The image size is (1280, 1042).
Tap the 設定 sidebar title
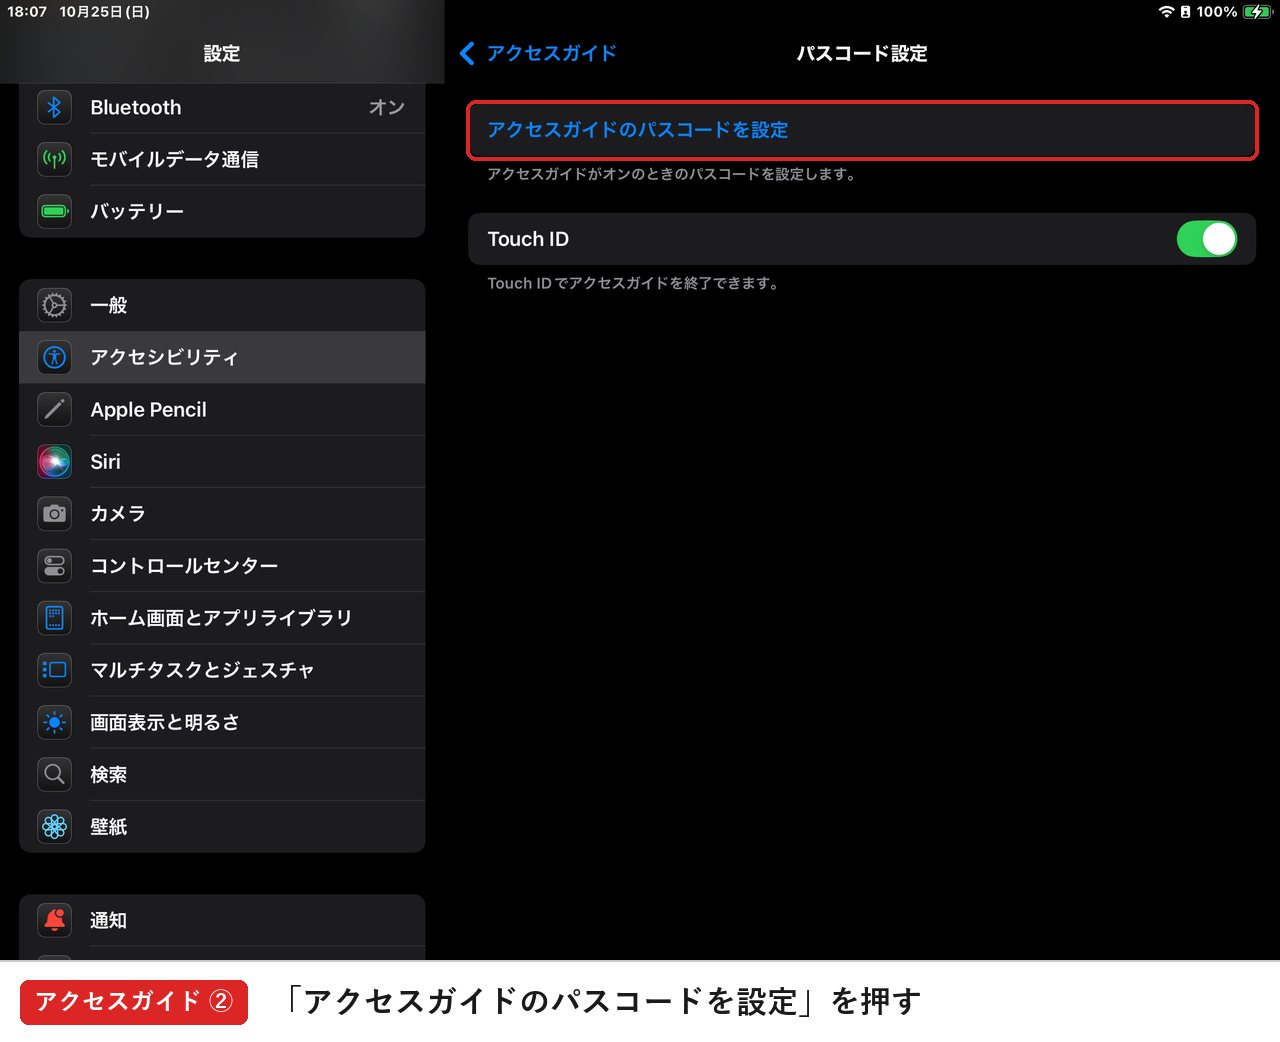(222, 53)
